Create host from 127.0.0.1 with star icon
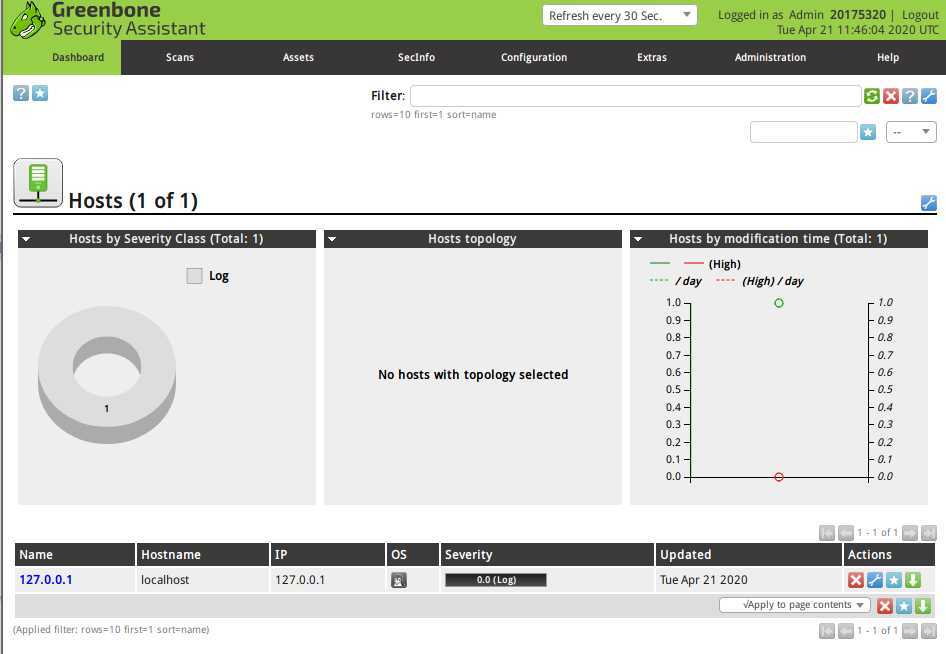Screen dimensions: 946x654 (894, 580)
